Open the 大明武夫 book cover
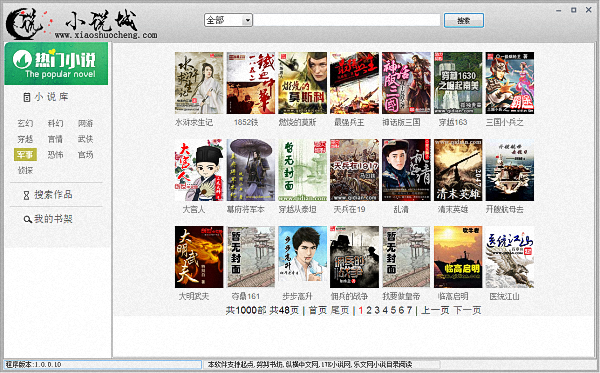Viewport: 600px width, 373px height. (199, 257)
